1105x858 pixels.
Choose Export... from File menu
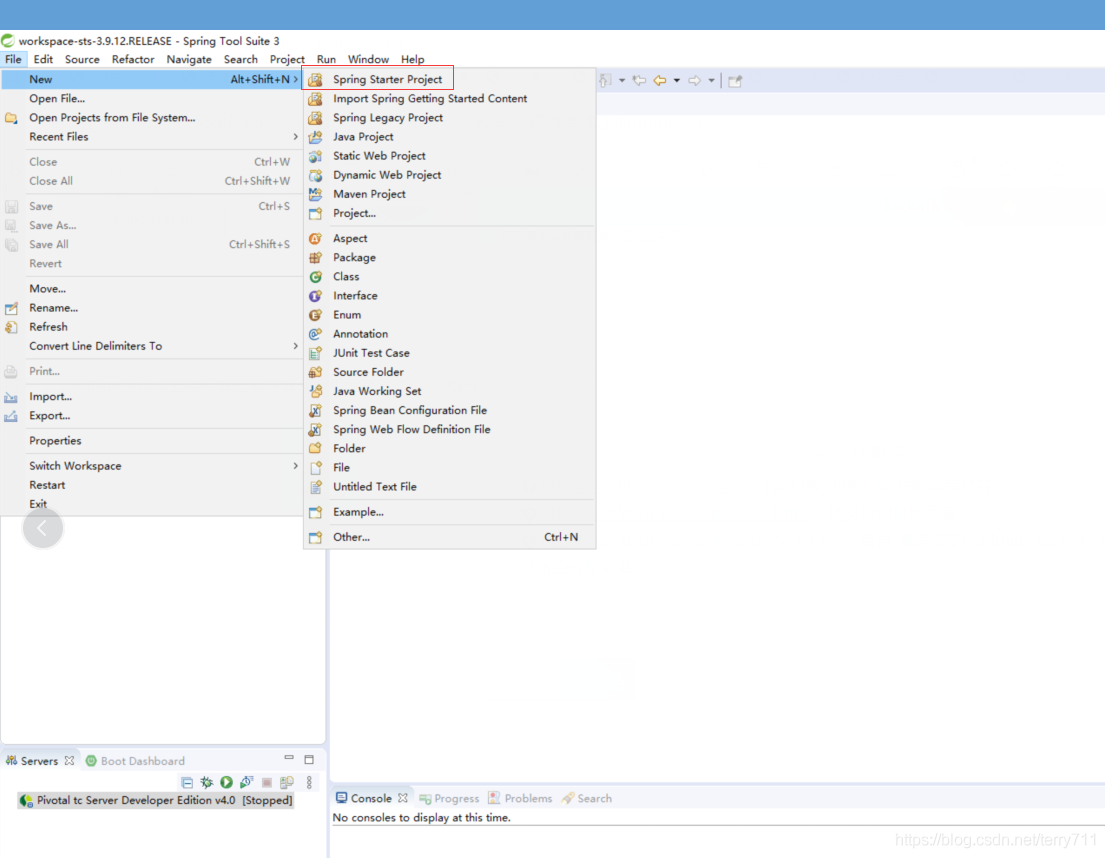pyautogui.click(x=49, y=415)
